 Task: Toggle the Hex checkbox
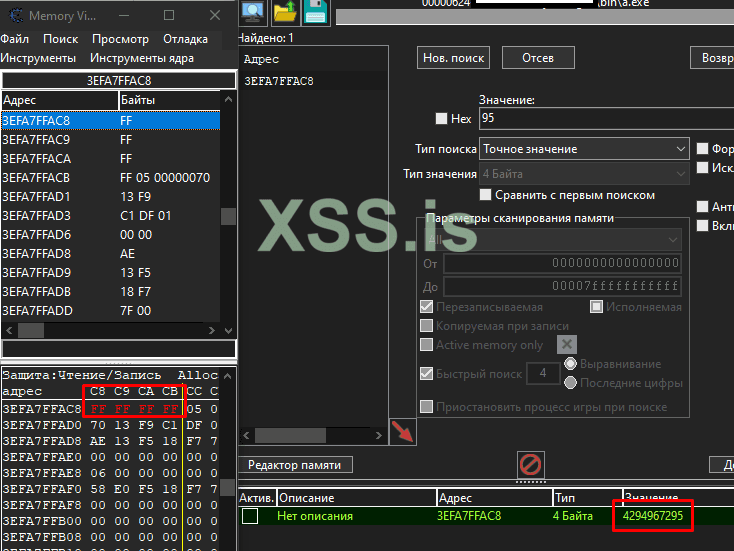[441, 118]
